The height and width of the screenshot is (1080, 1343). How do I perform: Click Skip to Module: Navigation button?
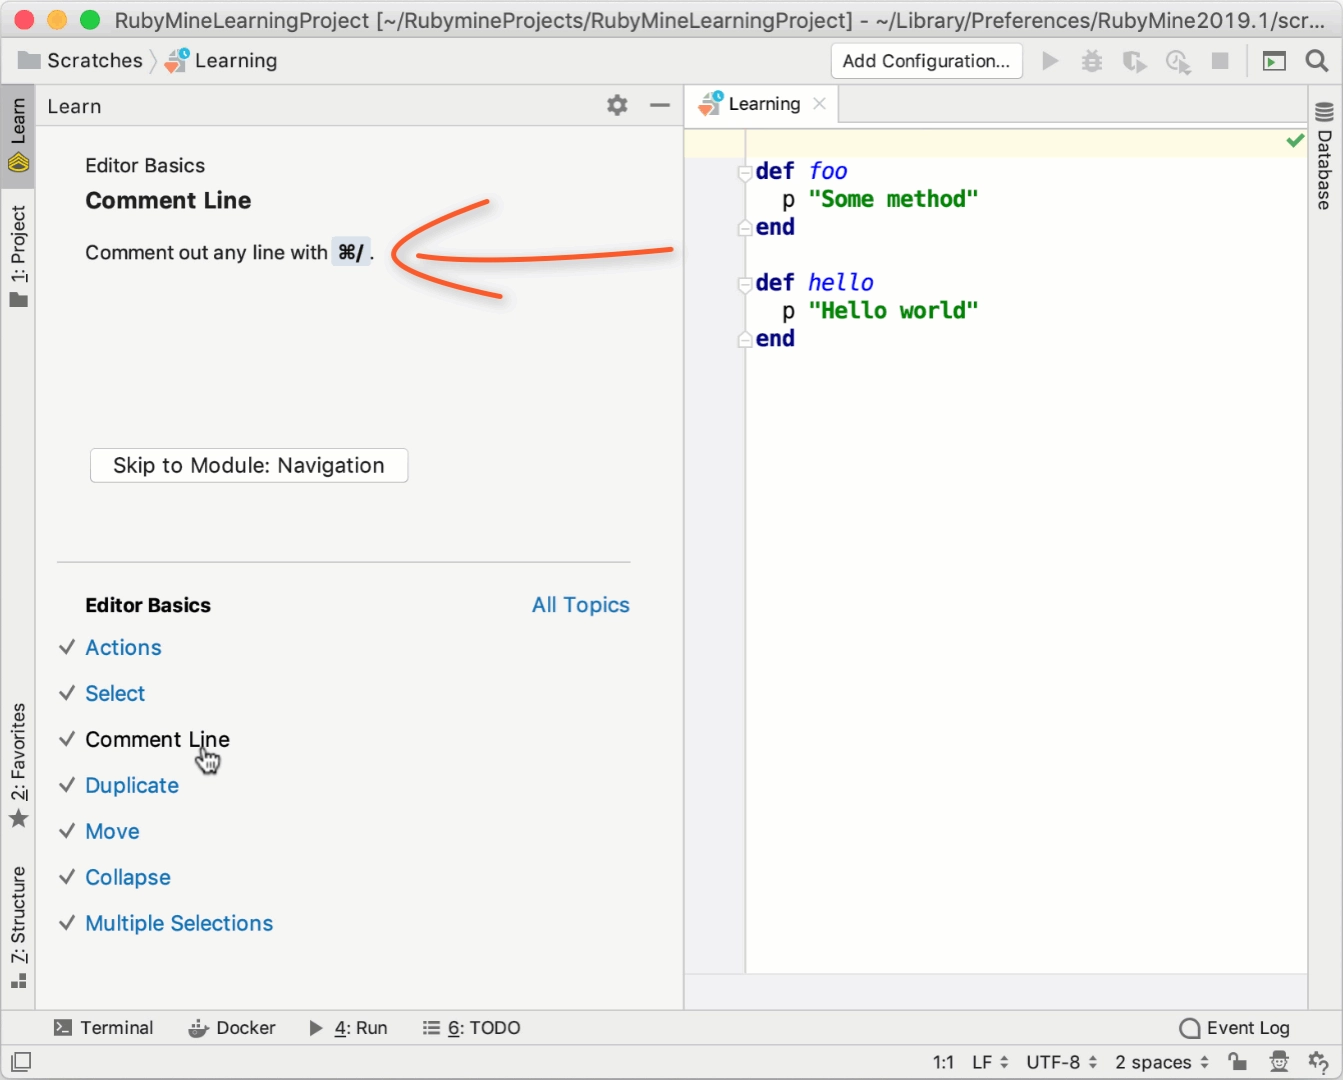point(249,465)
